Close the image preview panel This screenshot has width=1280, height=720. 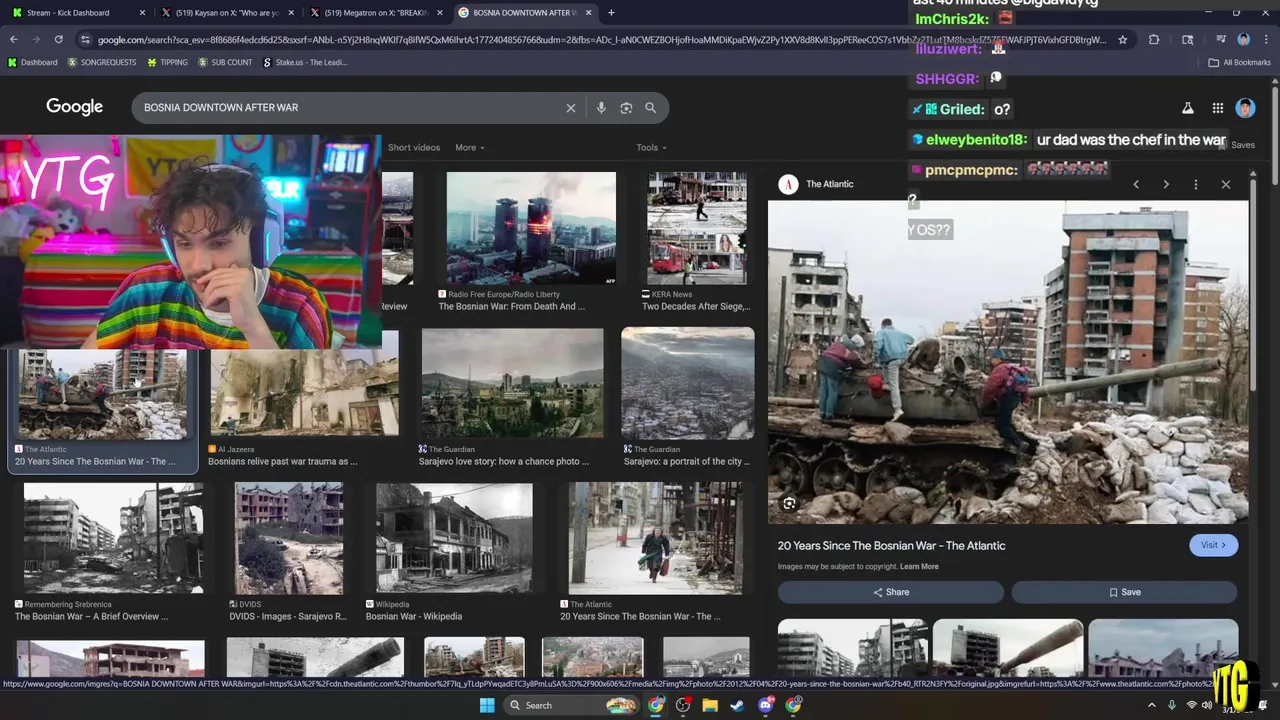pyautogui.click(x=1226, y=184)
